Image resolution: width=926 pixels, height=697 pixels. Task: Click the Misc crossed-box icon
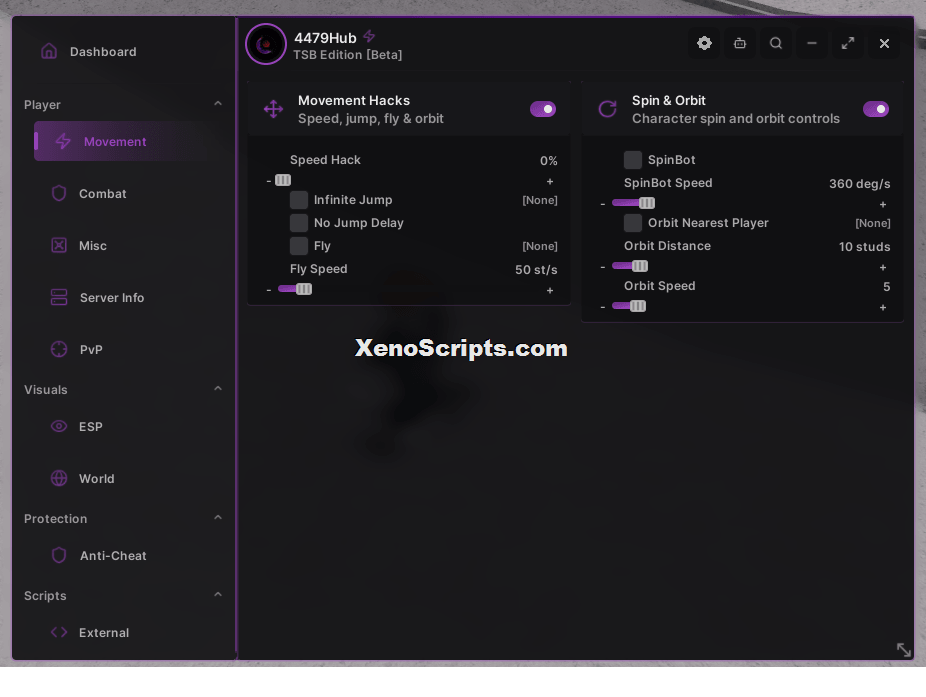[59, 245]
